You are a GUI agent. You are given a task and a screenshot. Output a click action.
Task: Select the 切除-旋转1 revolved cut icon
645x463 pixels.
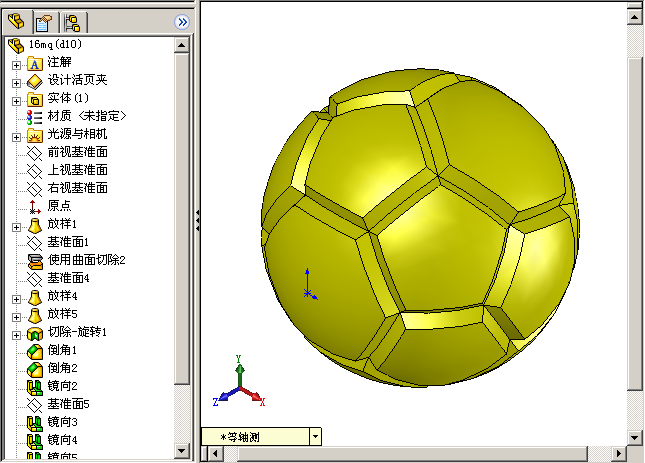pyautogui.click(x=35, y=333)
